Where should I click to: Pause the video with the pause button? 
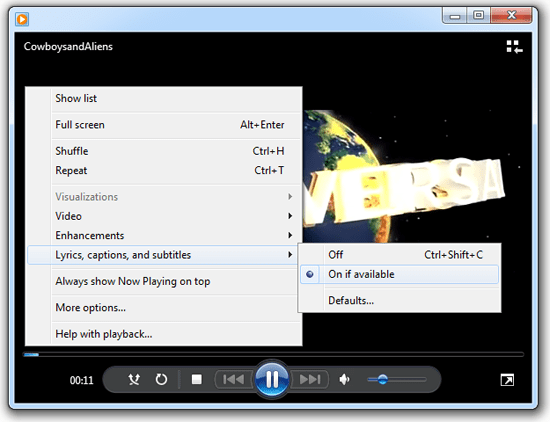(272, 380)
